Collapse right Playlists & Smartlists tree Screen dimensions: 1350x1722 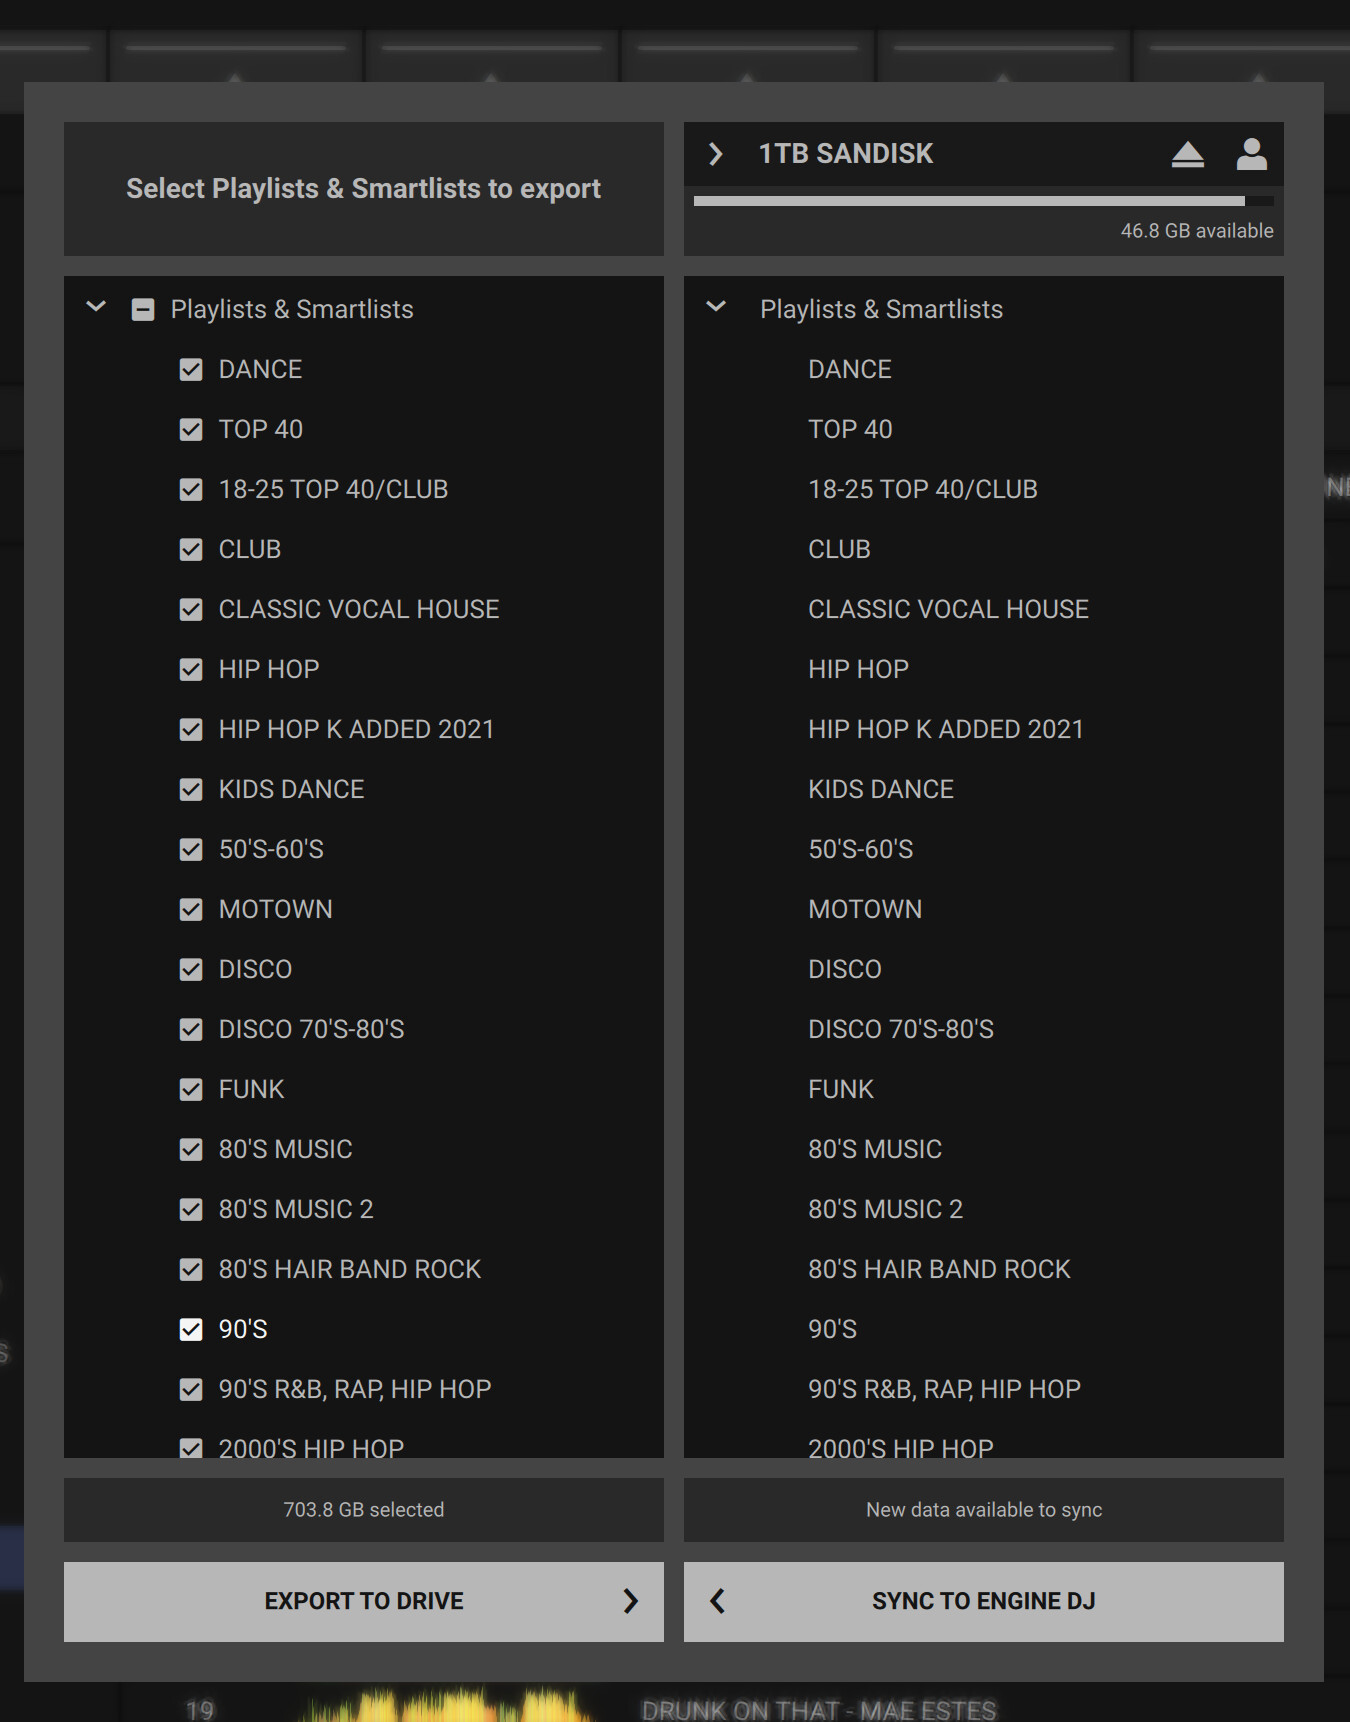716,308
